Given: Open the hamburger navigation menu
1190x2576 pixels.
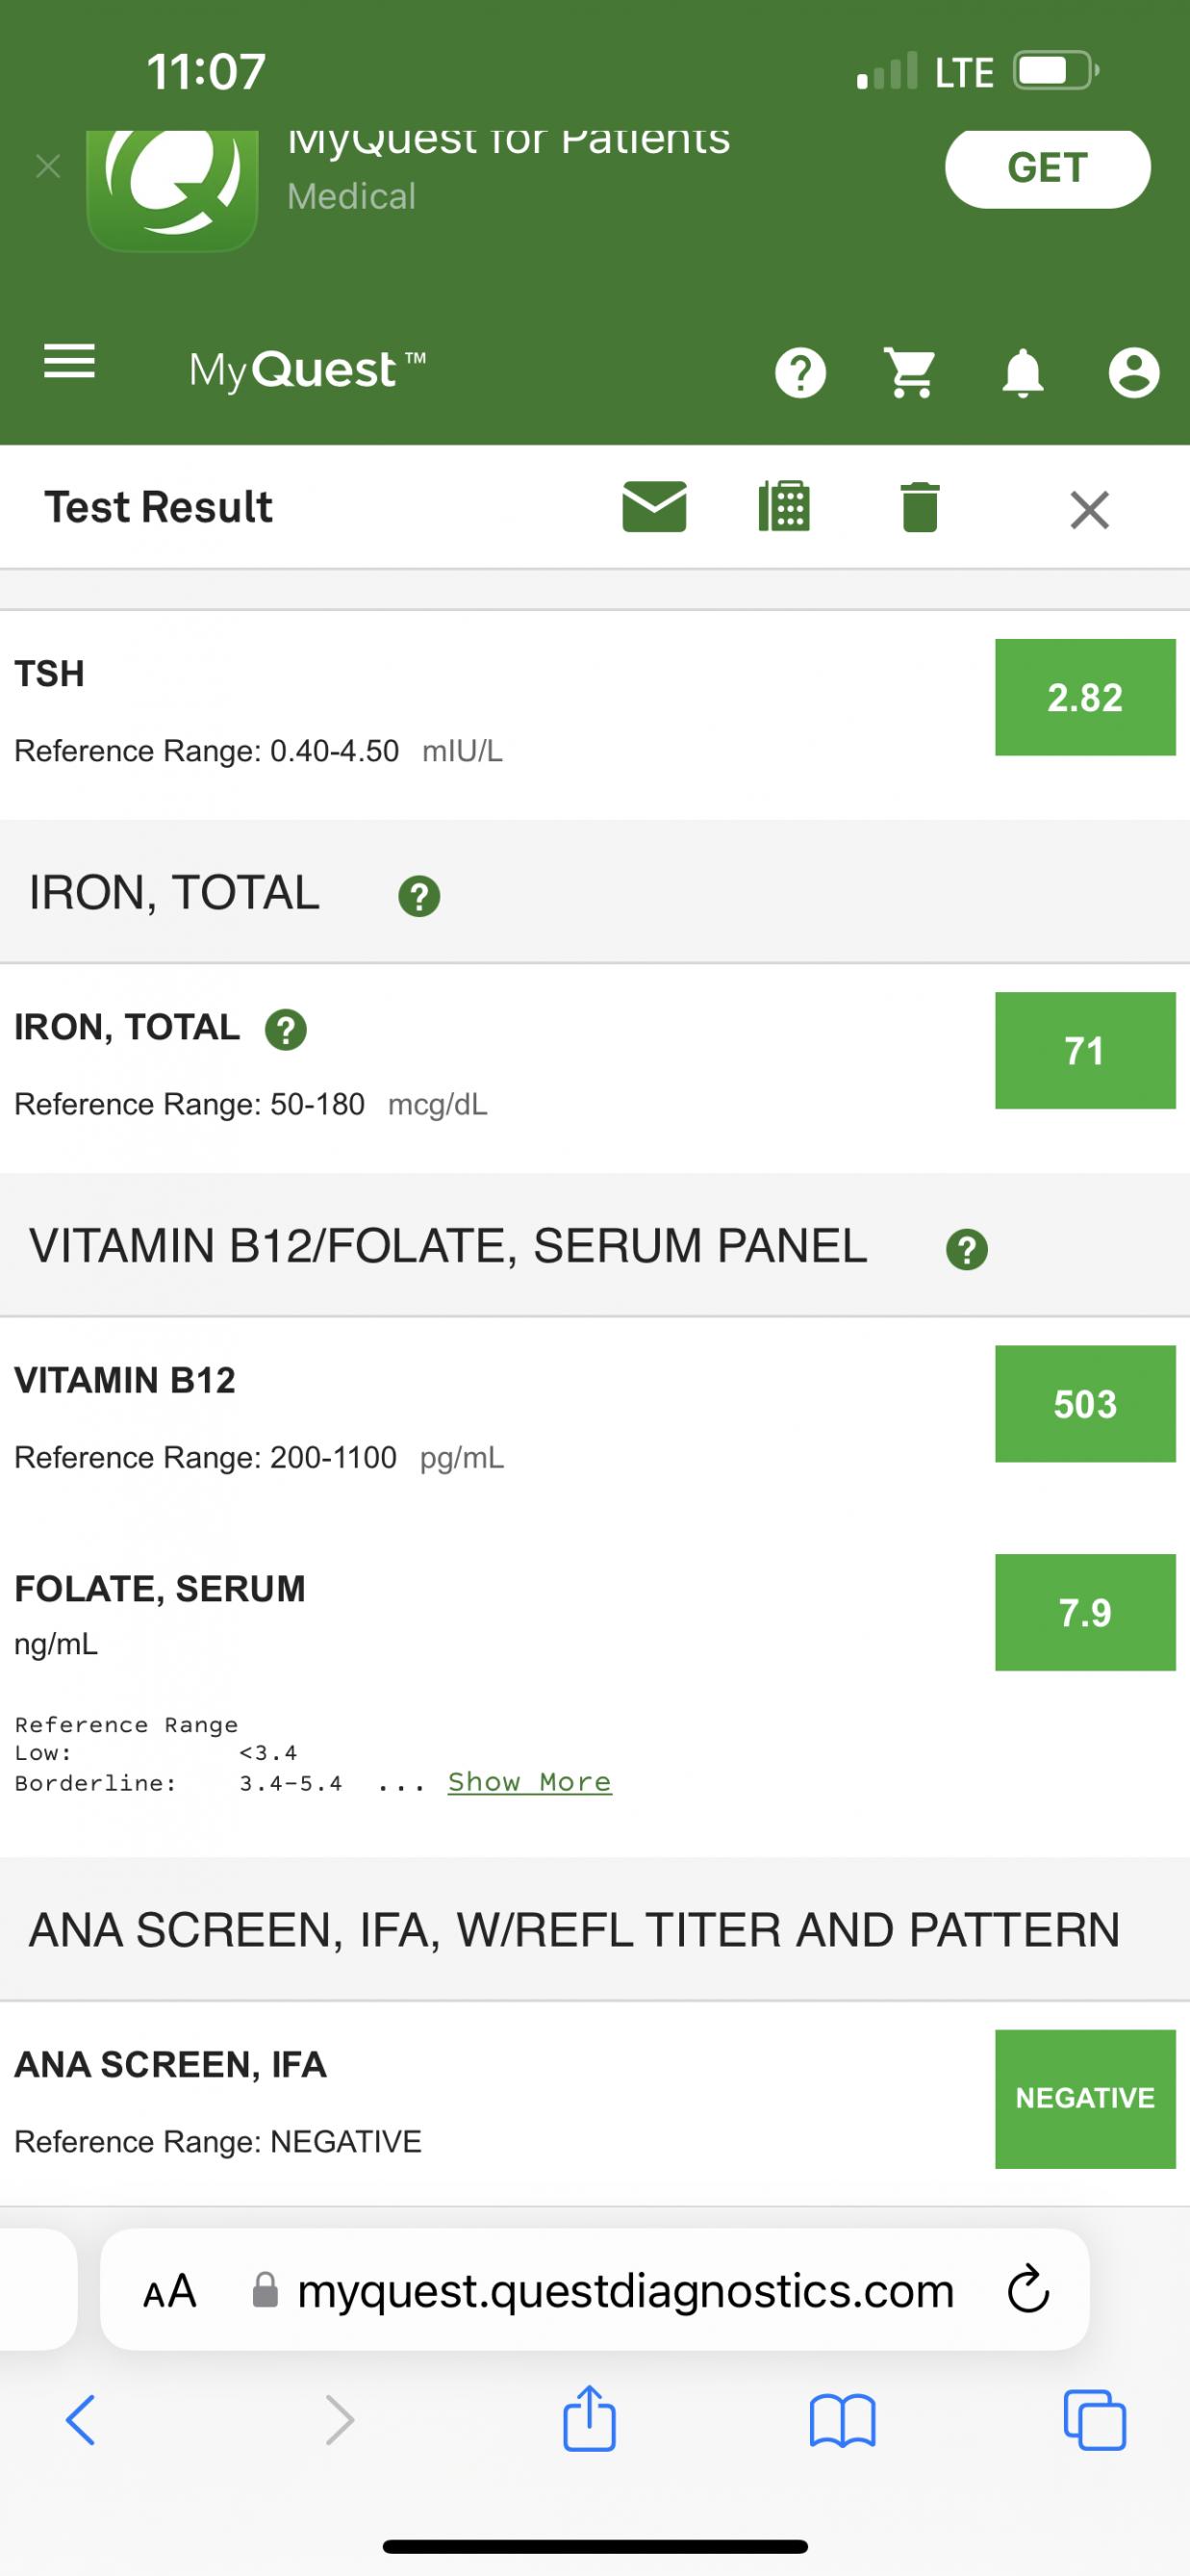Looking at the screenshot, I should point(69,362).
